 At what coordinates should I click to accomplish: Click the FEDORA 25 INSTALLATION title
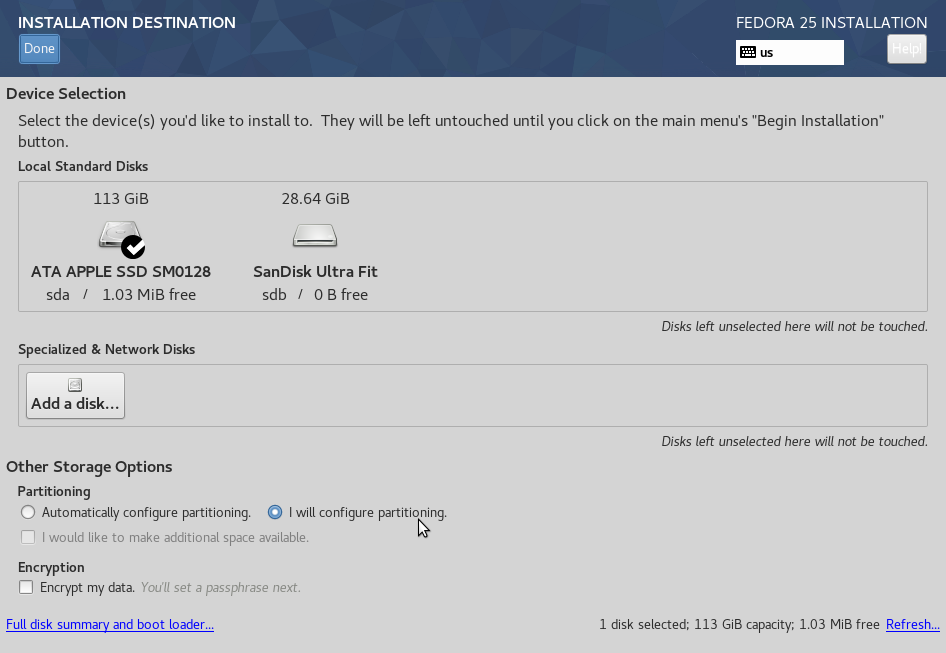click(831, 23)
